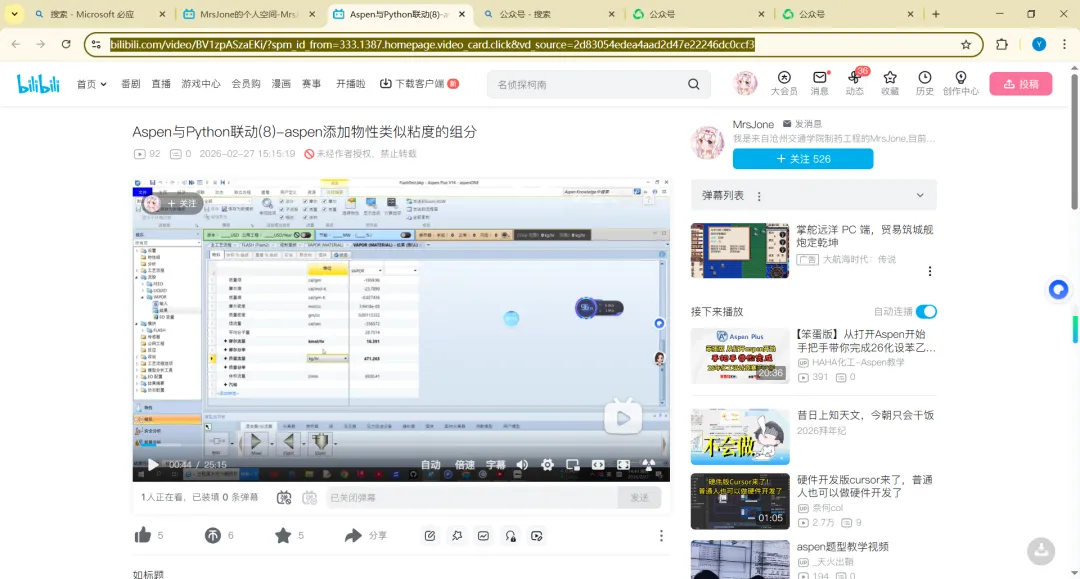Open 游戏中心 in the navigation
Viewport: 1080px width, 579px height.
(200, 84)
